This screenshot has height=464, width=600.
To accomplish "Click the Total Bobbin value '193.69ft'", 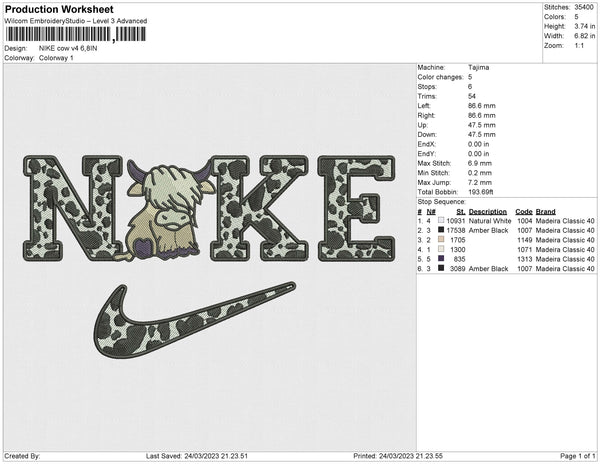I will (481, 192).
